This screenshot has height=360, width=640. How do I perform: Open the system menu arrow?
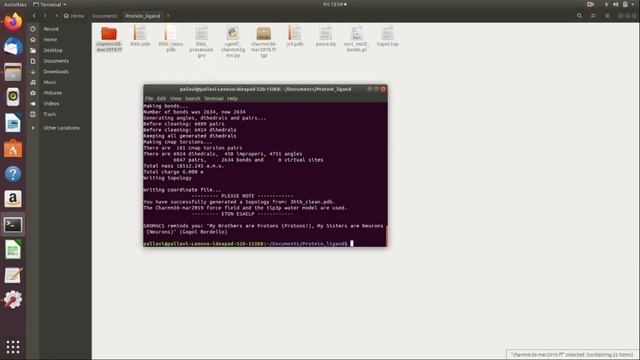click(633, 4)
